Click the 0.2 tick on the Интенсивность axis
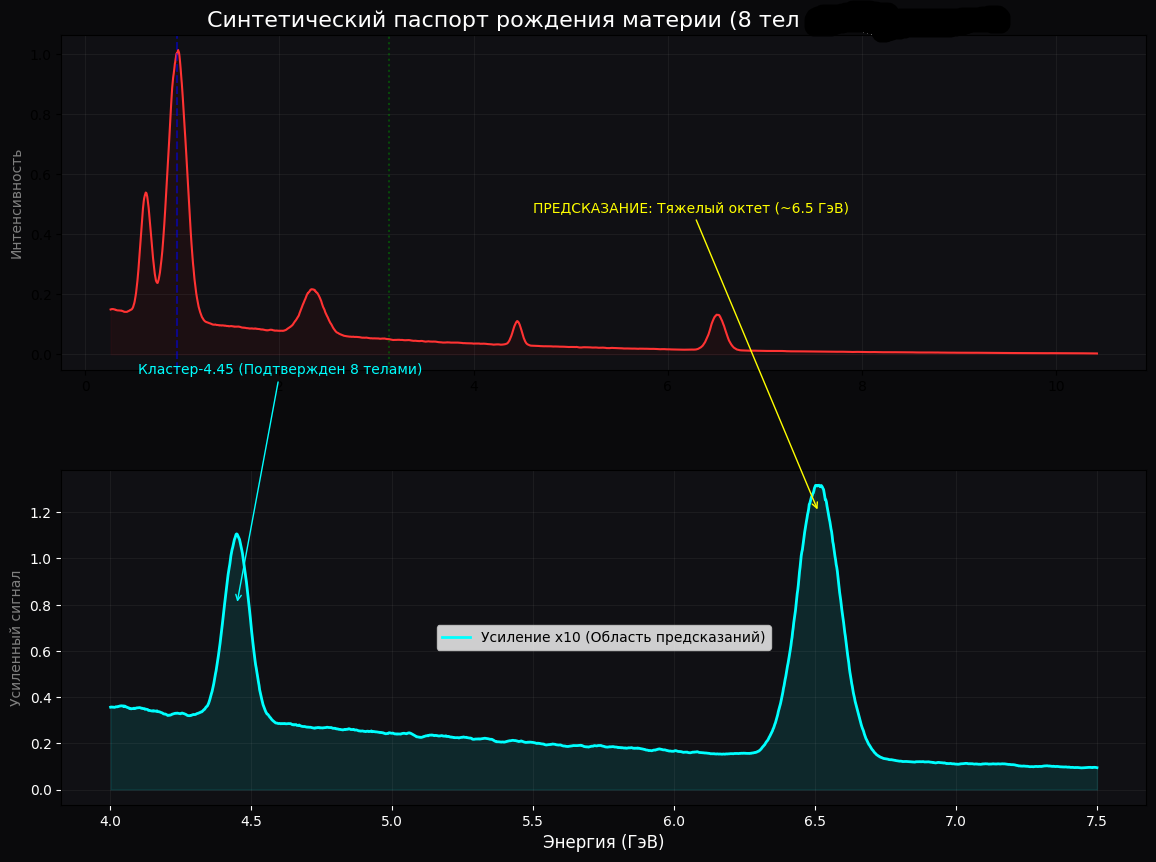 point(41,295)
